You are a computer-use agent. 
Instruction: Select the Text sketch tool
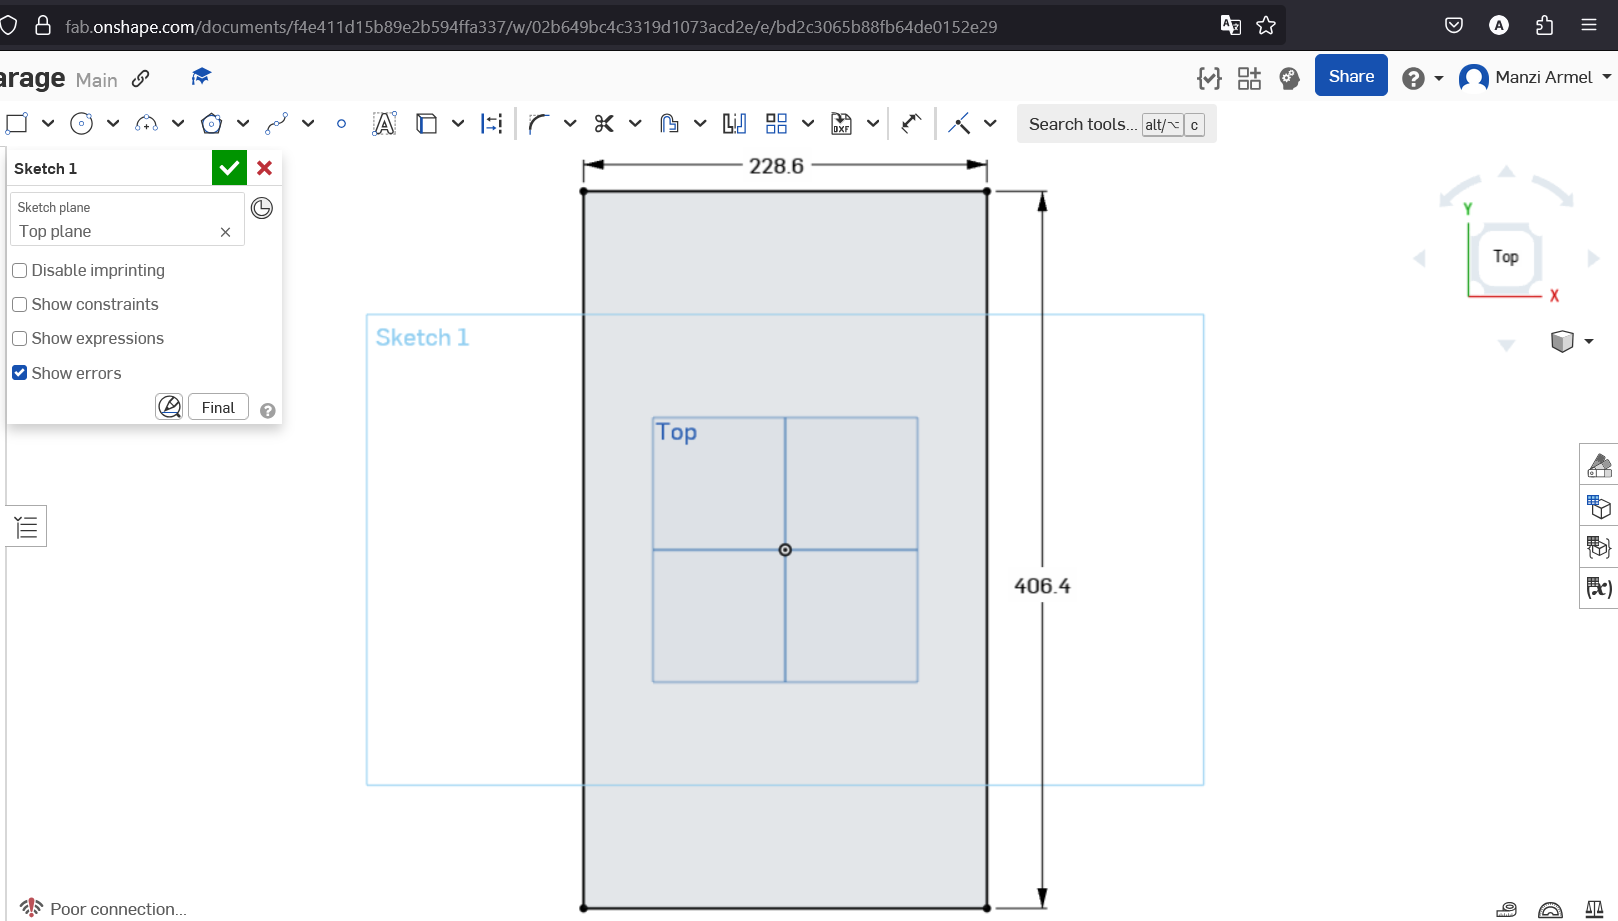tap(384, 123)
